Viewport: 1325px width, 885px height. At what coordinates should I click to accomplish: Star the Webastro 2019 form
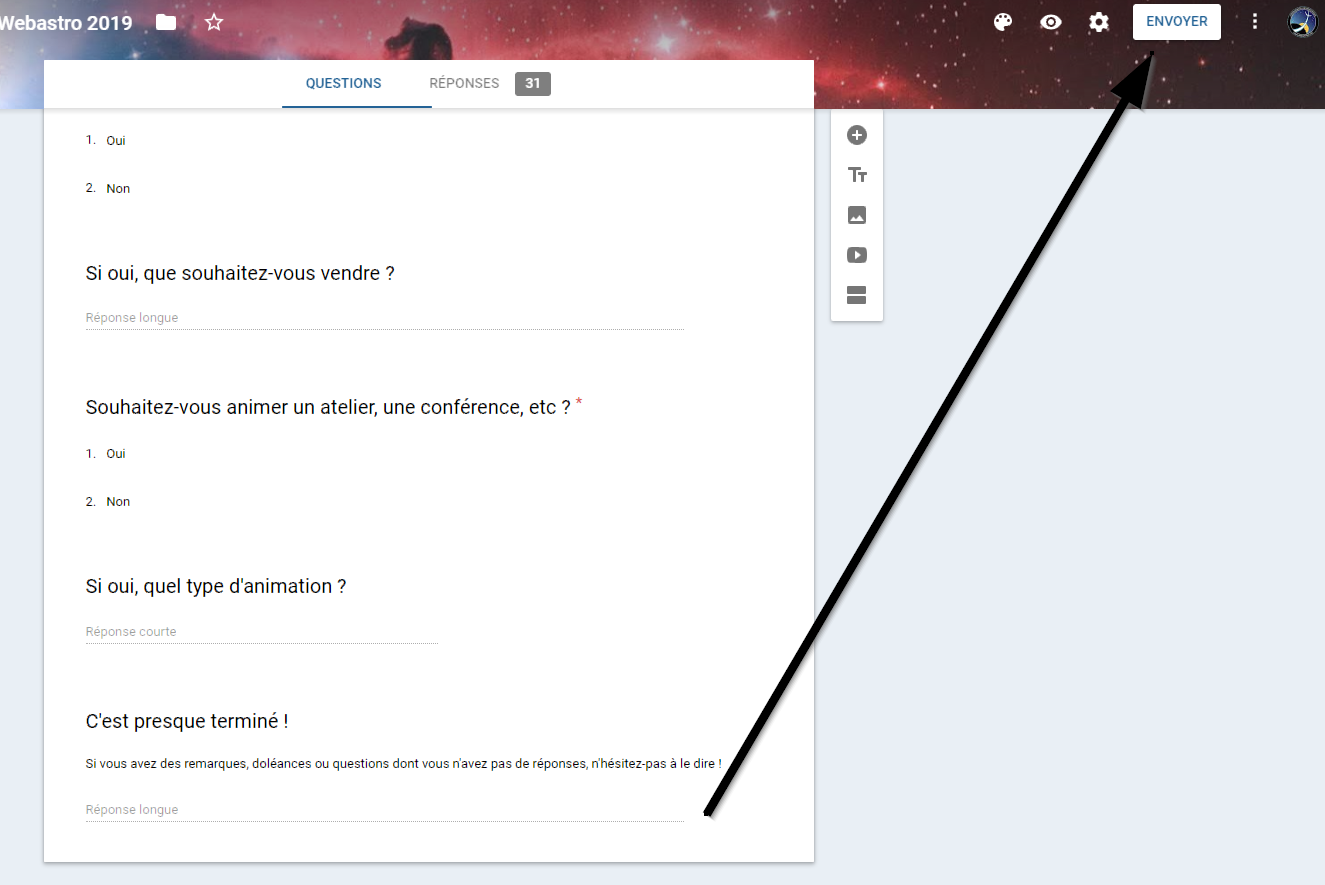click(214, 22)
